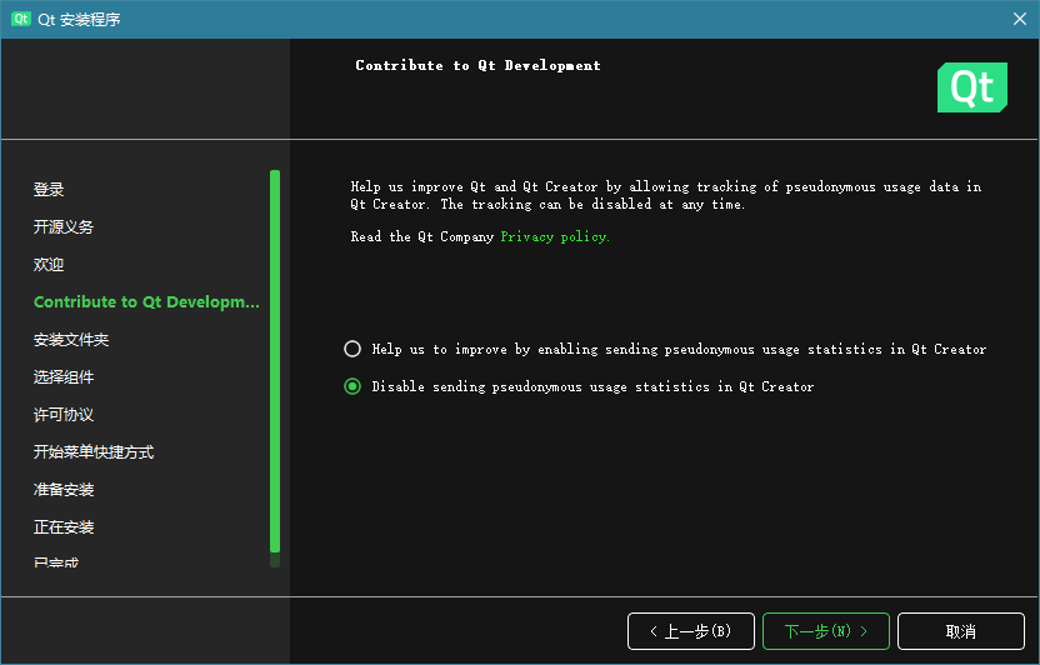Click the Help us improve Qt description text
1040x665 pixels.
[x=666, y=195]
